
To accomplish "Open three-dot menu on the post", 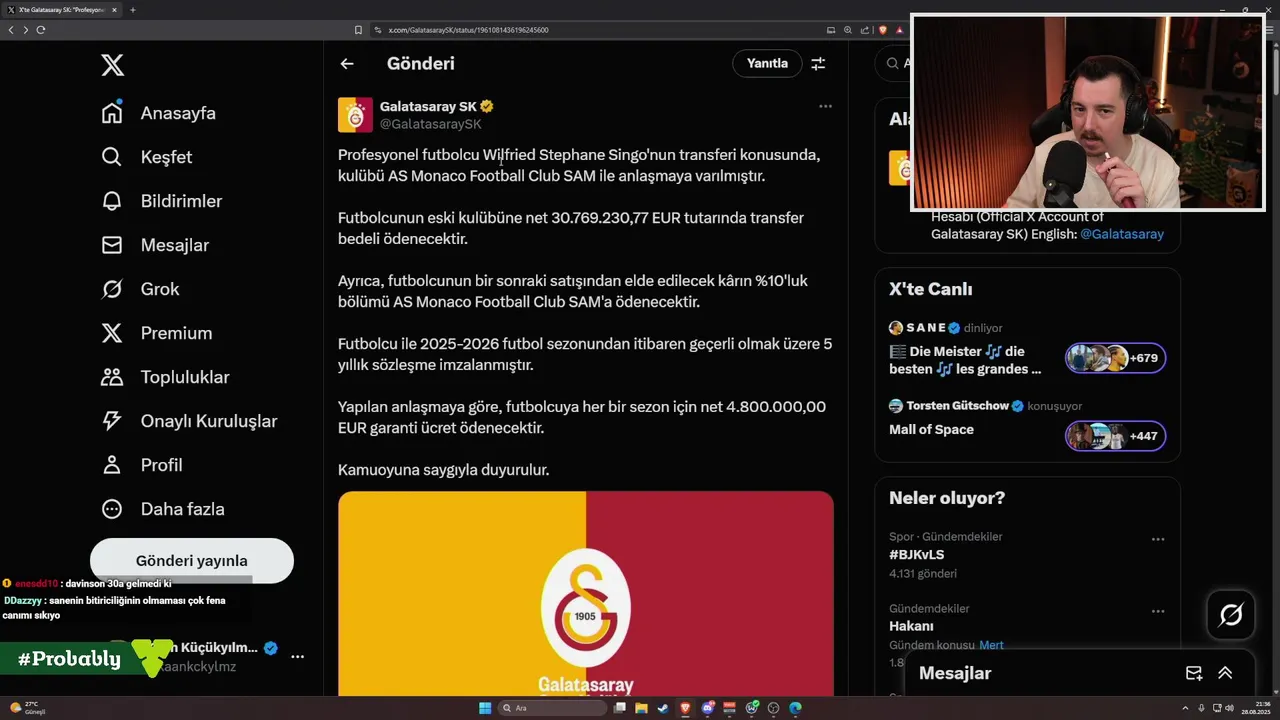I will (x=825, y=106).
